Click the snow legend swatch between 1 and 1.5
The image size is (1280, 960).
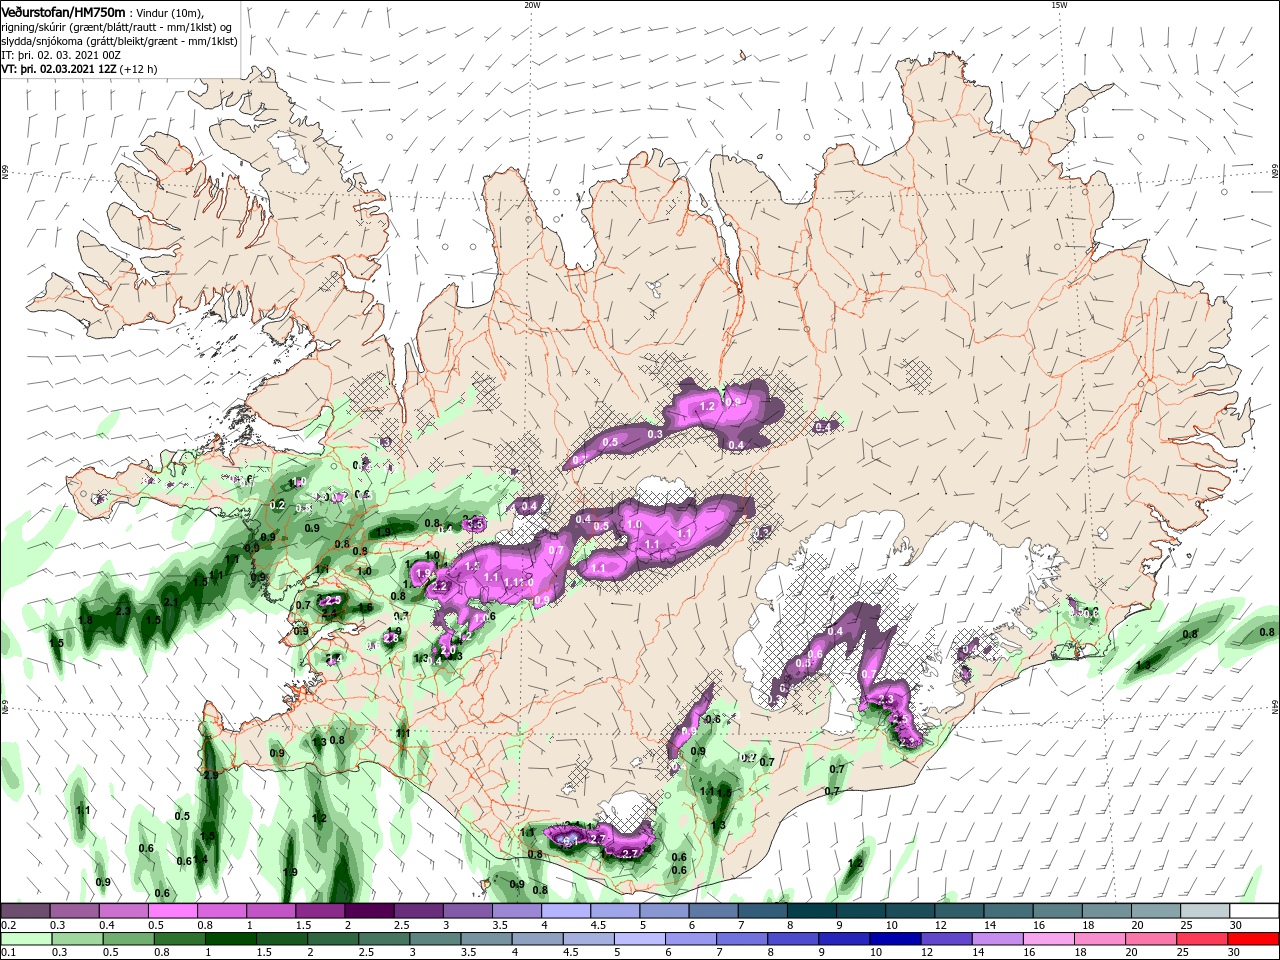coord(271,911)
